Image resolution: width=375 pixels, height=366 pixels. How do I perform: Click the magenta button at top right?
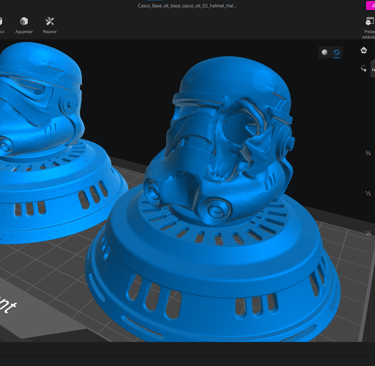(x=371, y=5)
